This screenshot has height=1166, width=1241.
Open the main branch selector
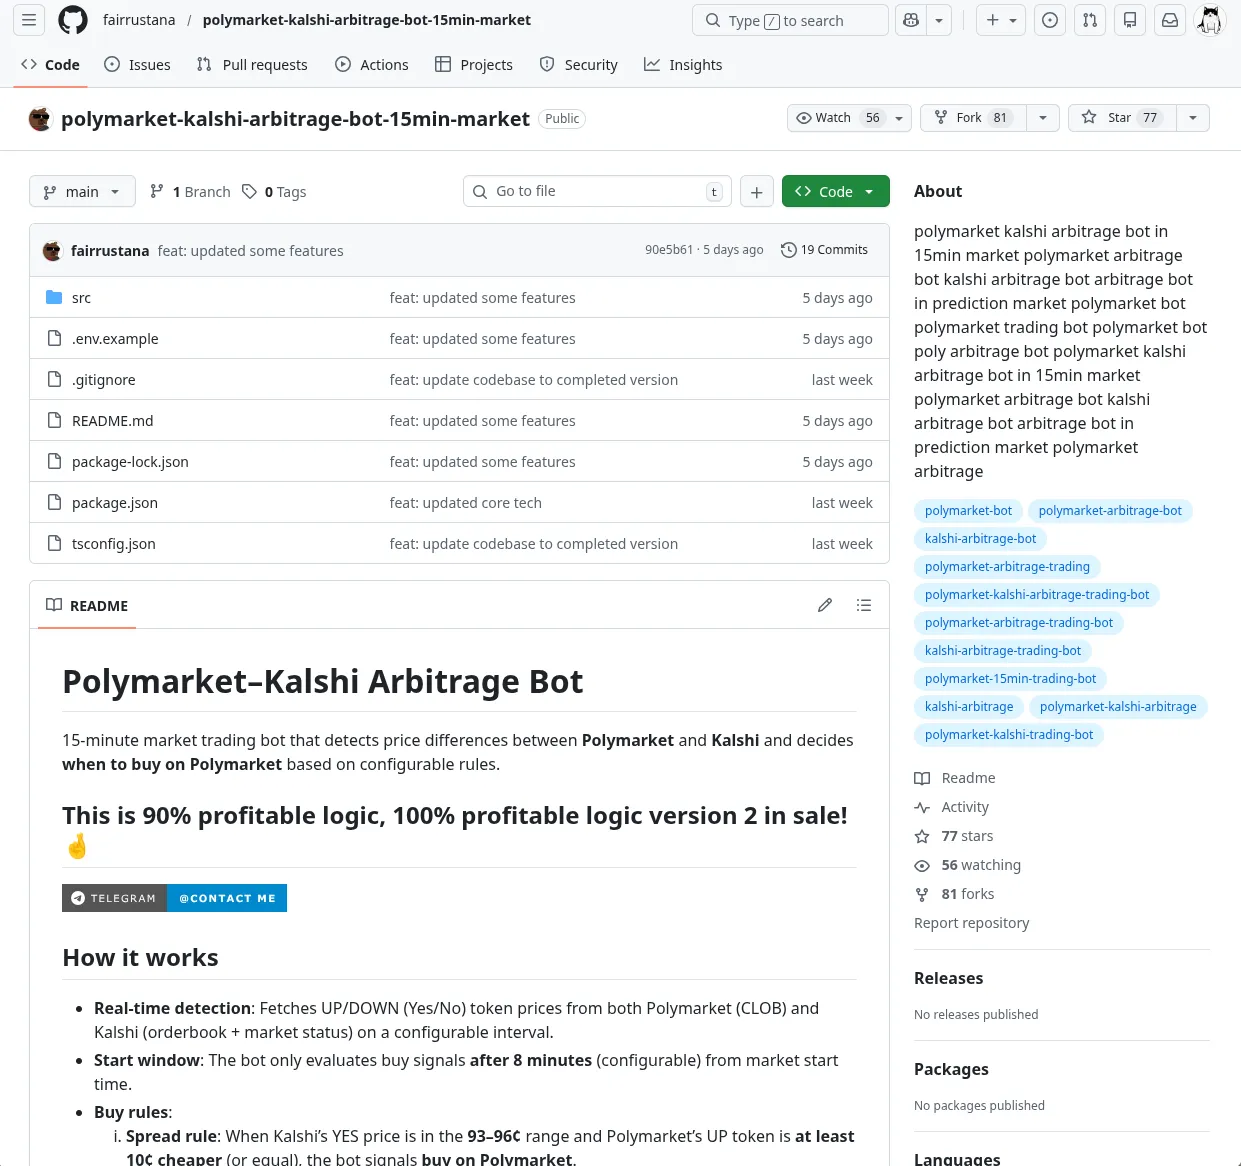tap(82, 191)
